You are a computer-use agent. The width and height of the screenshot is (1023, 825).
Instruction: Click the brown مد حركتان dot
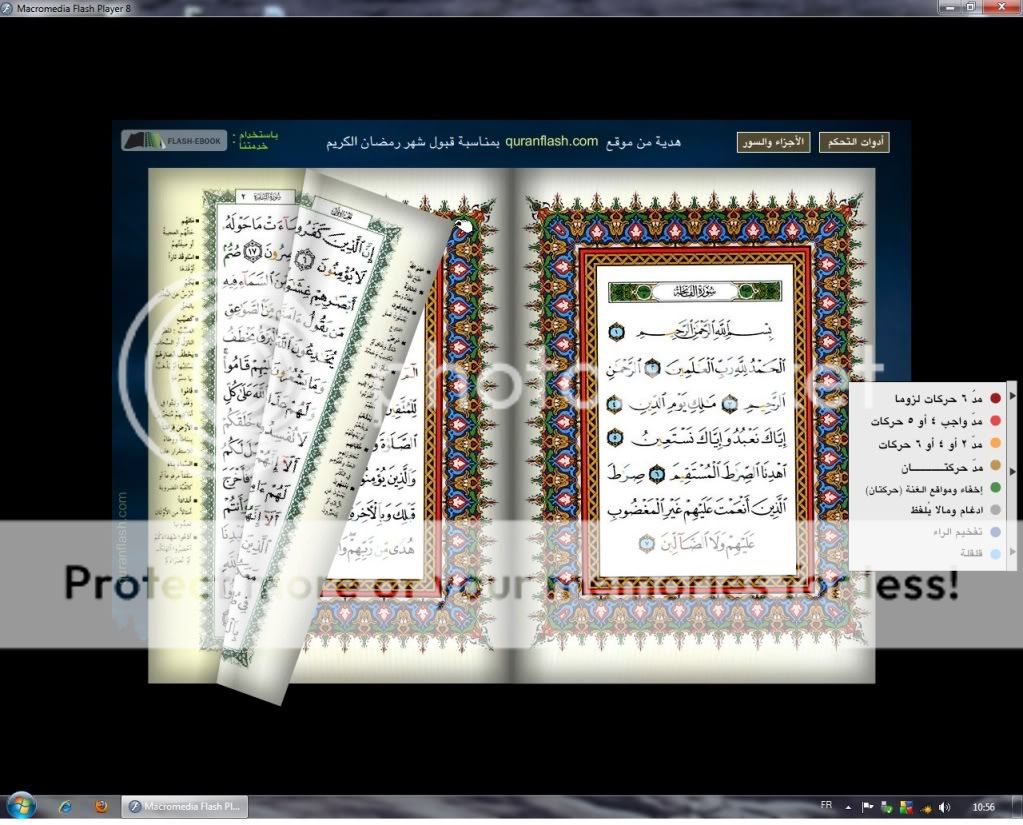996,466
